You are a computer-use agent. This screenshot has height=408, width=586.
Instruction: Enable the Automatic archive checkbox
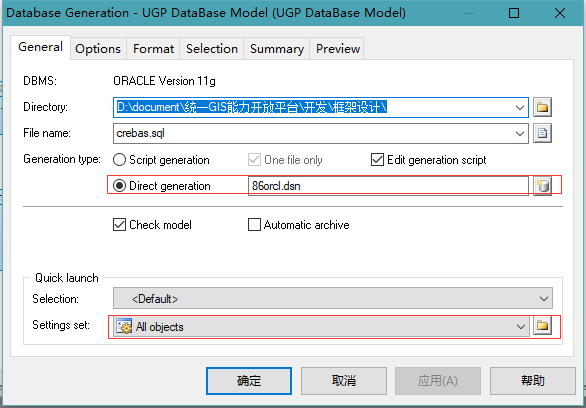pyautogui.click(x=254, y=225)
